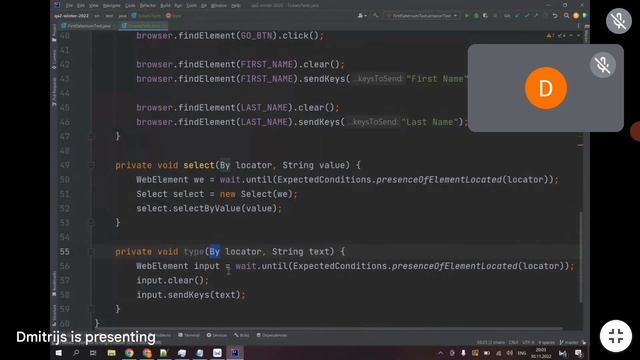Show hidden tray icons chevron
This screenshot has width=640, height=360.
[x=441, y=353]
